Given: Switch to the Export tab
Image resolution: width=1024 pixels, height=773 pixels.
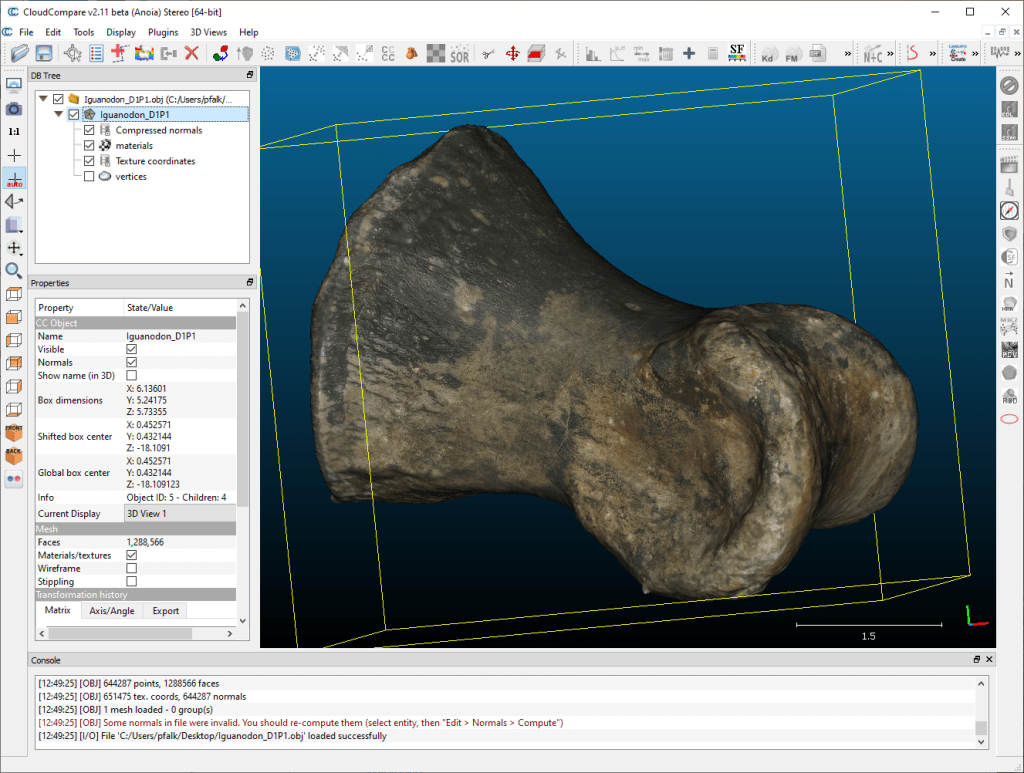Looking at the screenshot, I should pos(166,610).
